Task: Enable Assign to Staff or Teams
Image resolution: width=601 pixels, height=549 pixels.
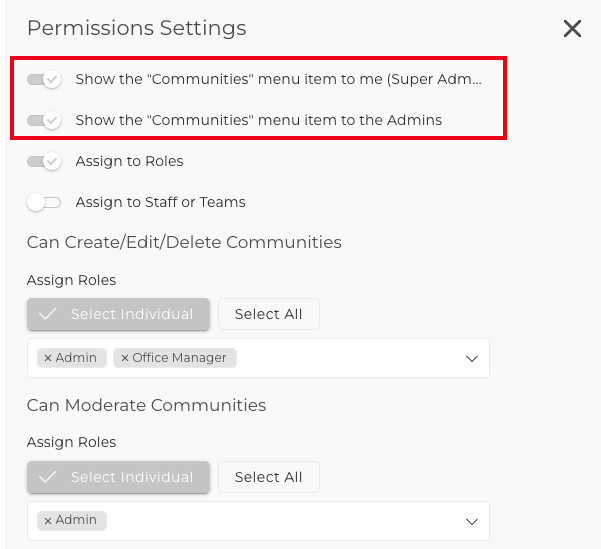Action: (x=44, y=202)
